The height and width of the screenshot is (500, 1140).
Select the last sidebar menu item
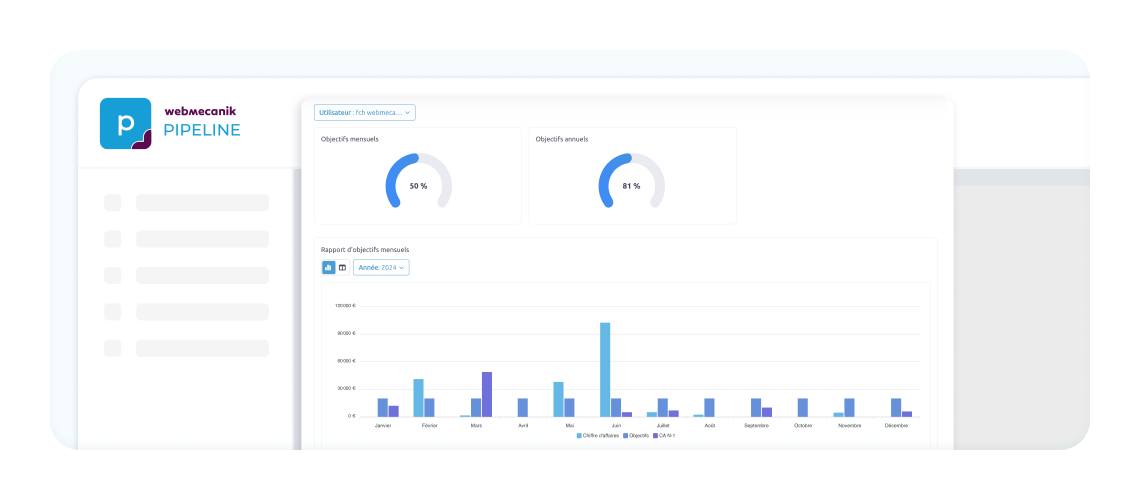pos(187,348)
